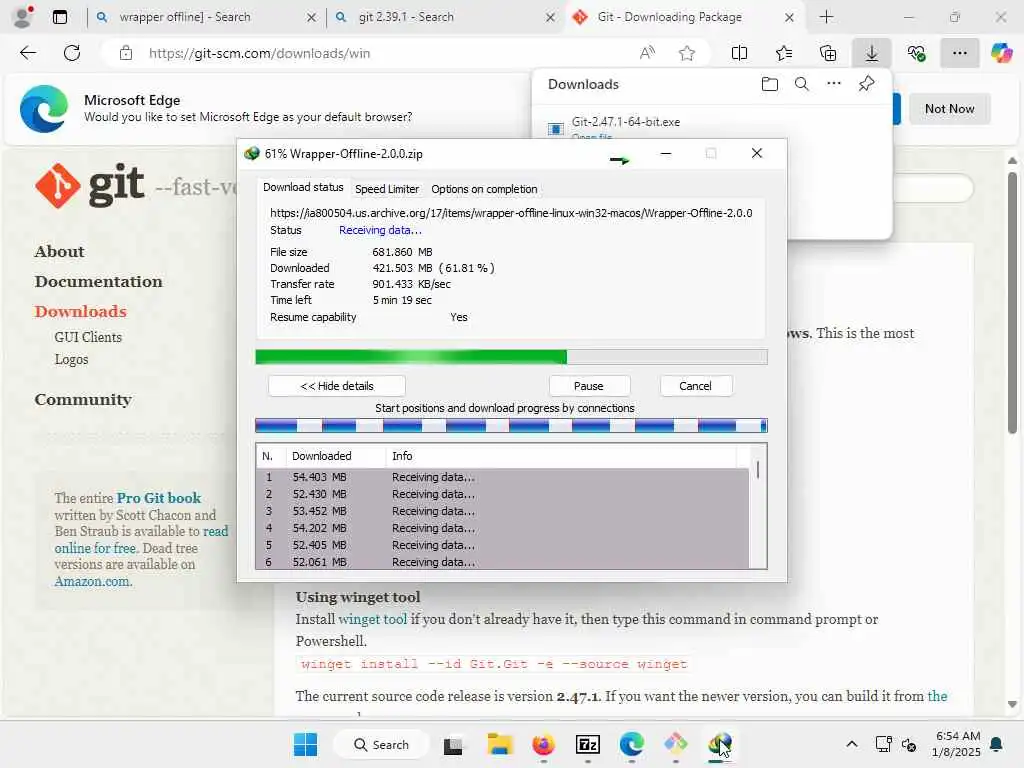This screenshot has width=1024, height=768.
Task: Open more options in Downloads panel
Action: tap(834, 84)
